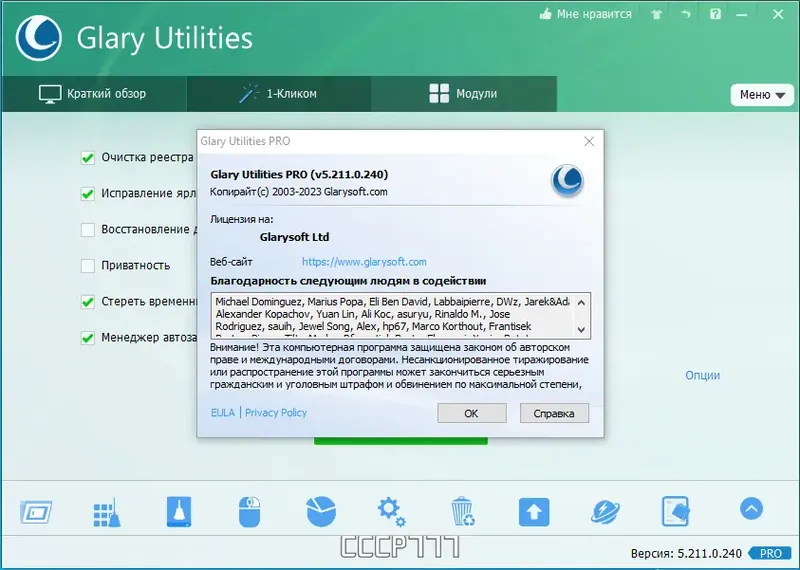Open the https://www.glarysoft.com link

click(364, 262)
